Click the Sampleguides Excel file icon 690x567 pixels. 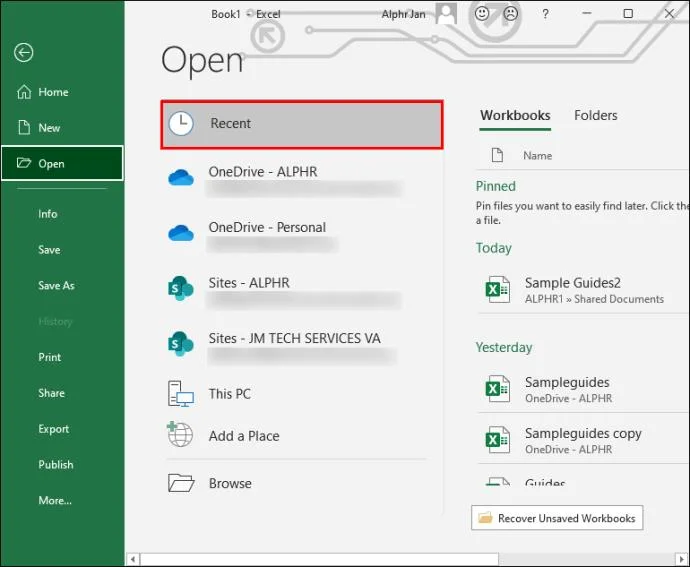[498, 389]
